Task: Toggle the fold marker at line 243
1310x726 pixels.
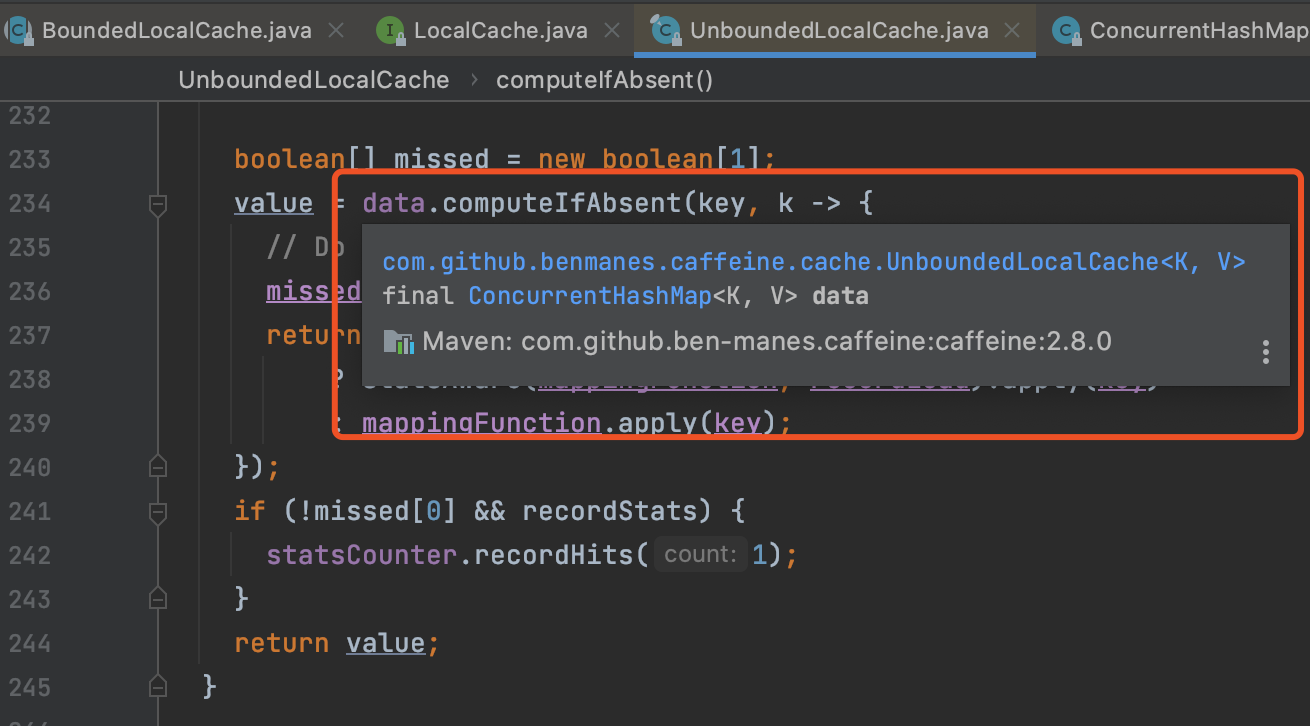Action: (x=157, y=599)
